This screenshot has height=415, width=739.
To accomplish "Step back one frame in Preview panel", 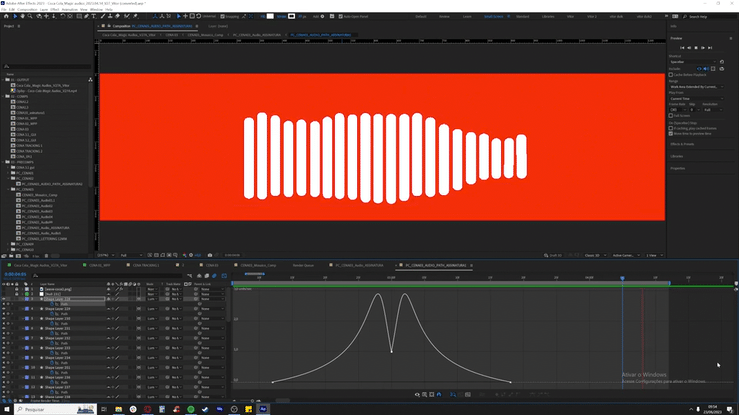I will [689, 48].
